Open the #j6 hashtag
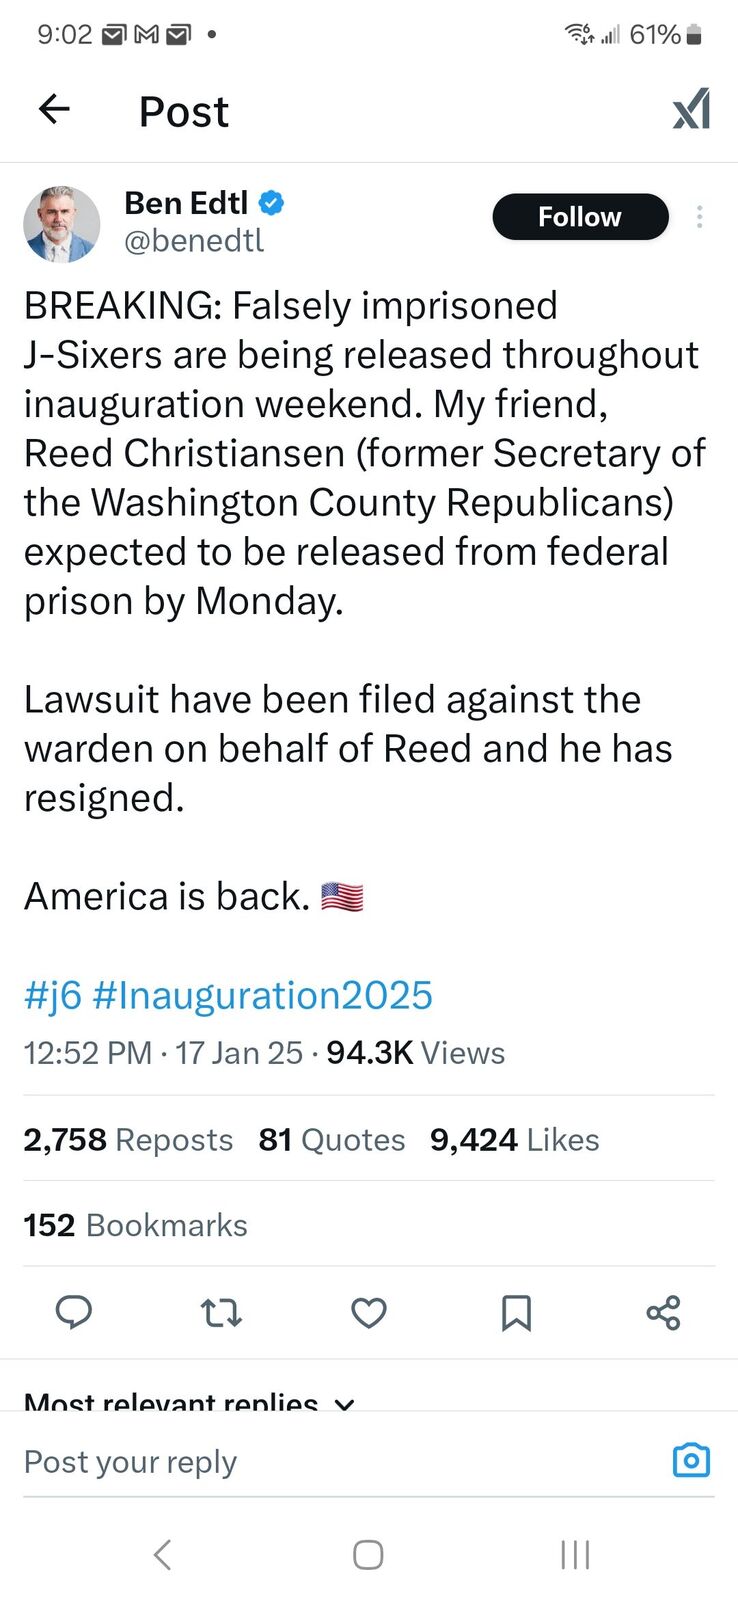738x1600 pixels. [52, 996]
